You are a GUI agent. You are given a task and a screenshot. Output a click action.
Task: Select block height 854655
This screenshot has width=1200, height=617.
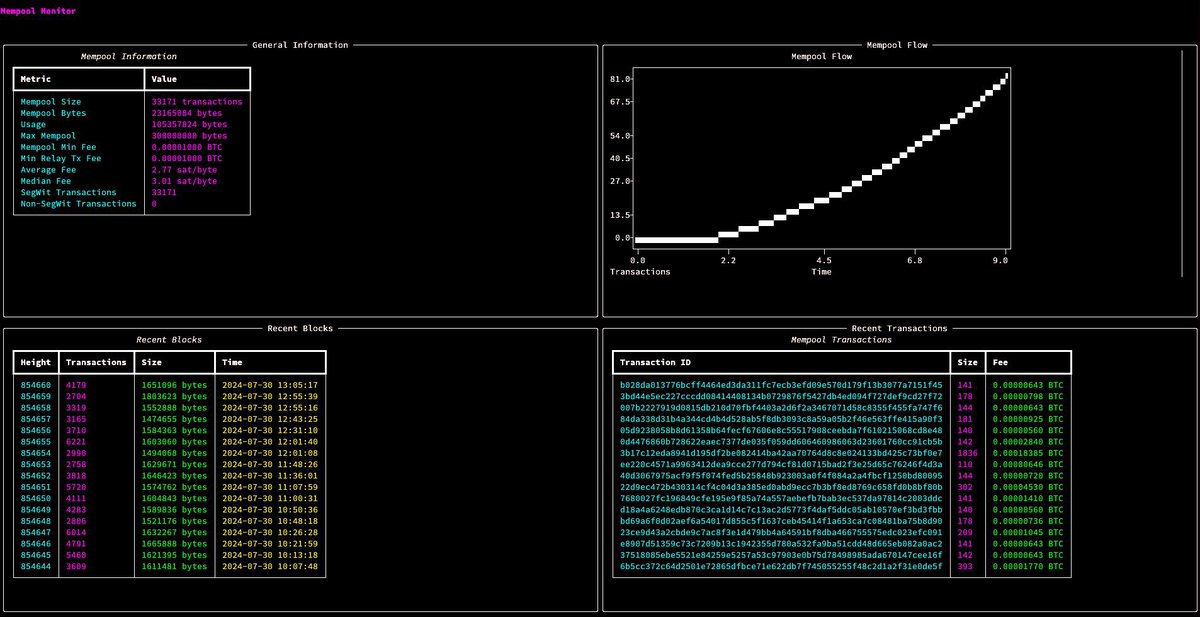click(36, 441)
